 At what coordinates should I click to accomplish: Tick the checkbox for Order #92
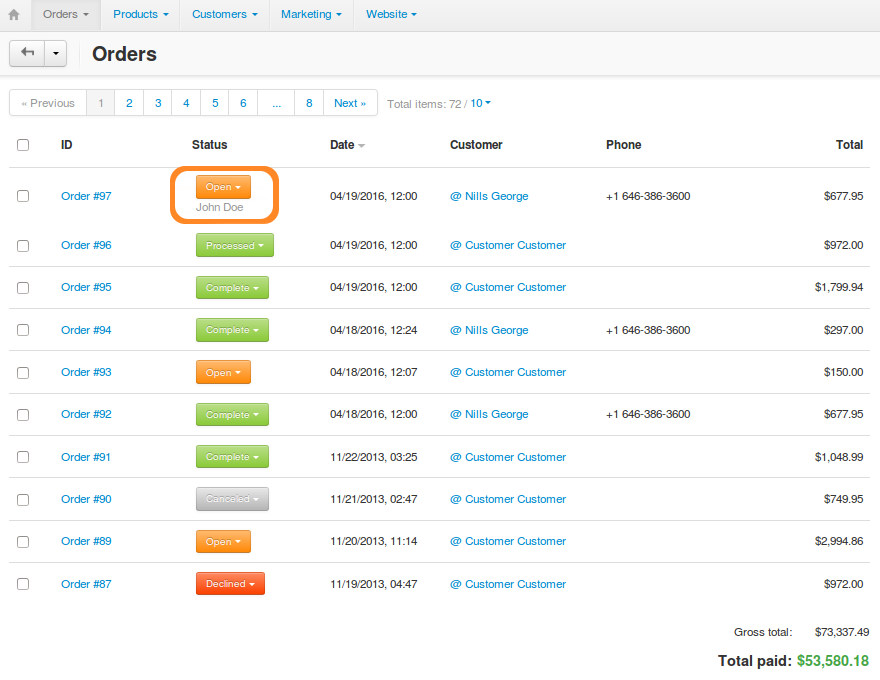(x=23, y=415)
